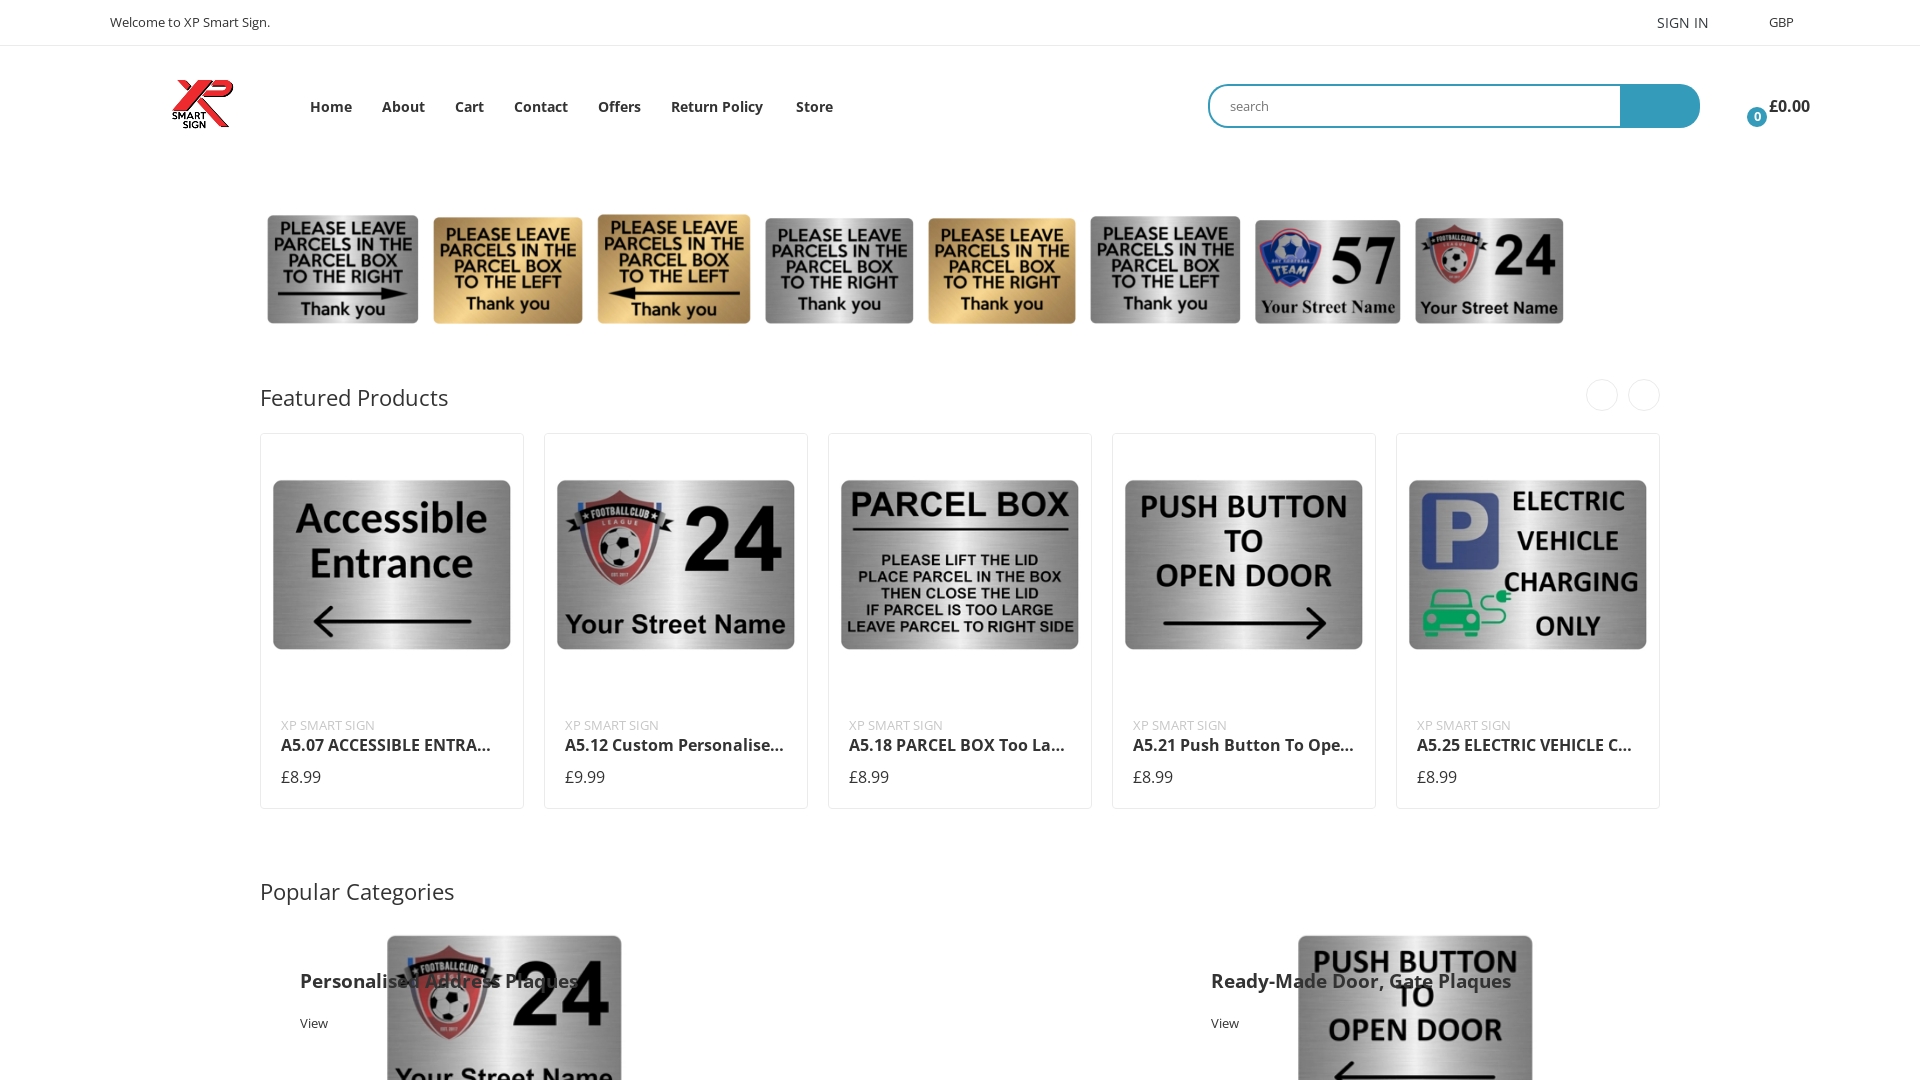This screenshot has height=1080, width=1920.
Task: Navigate to the Store page
Action: coord(814,106)
